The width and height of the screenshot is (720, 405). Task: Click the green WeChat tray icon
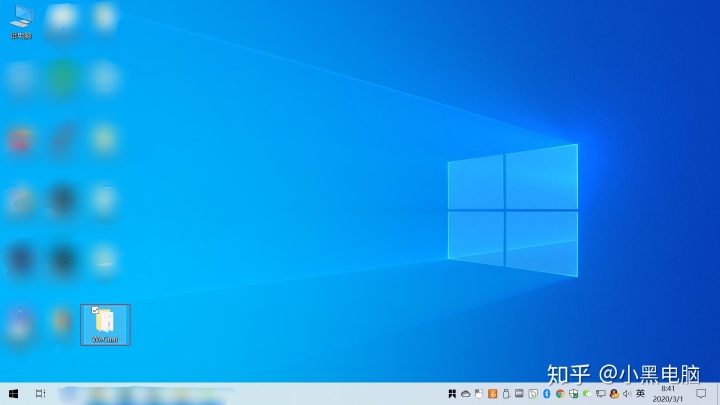point(587,394)
